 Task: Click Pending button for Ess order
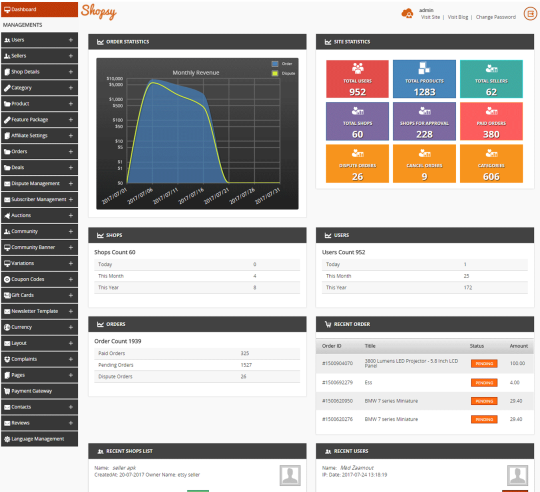click(x=484, y=383)
